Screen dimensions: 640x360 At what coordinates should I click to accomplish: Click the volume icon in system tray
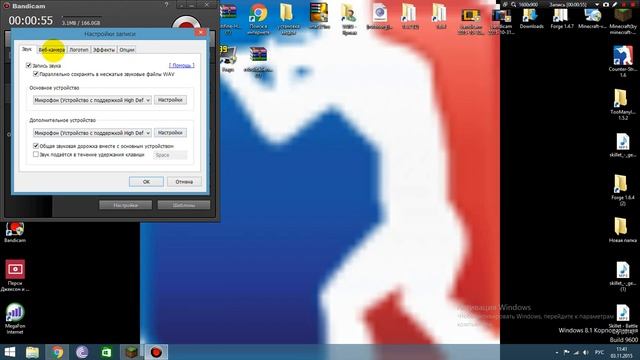click(x=586, y=352)
